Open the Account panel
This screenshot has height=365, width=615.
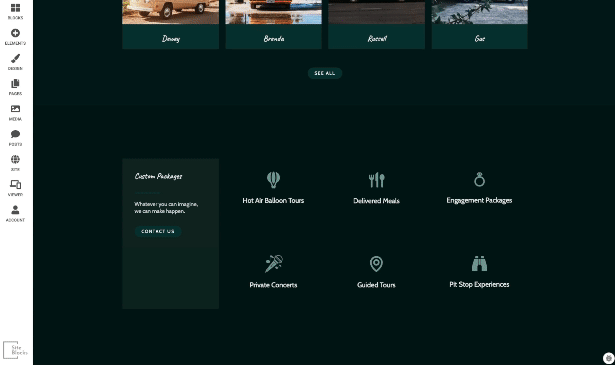point(15,213)
